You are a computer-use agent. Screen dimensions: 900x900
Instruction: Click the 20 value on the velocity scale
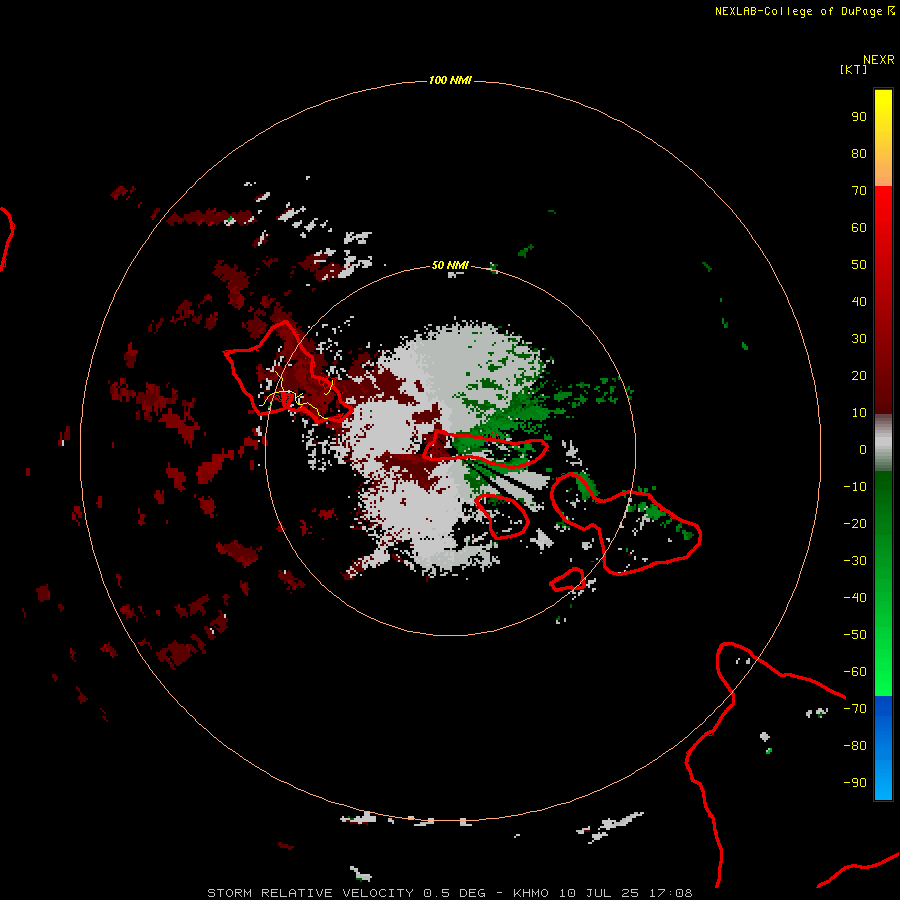tap(859, 375)
